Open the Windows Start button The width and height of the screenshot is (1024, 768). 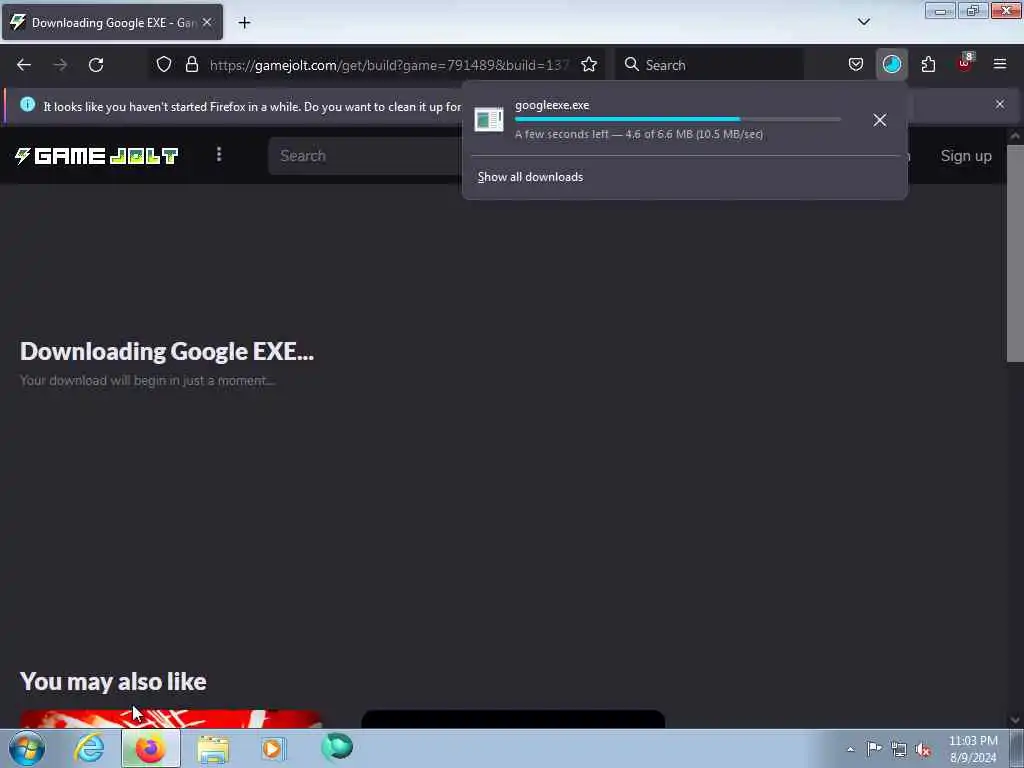point(27,748)
